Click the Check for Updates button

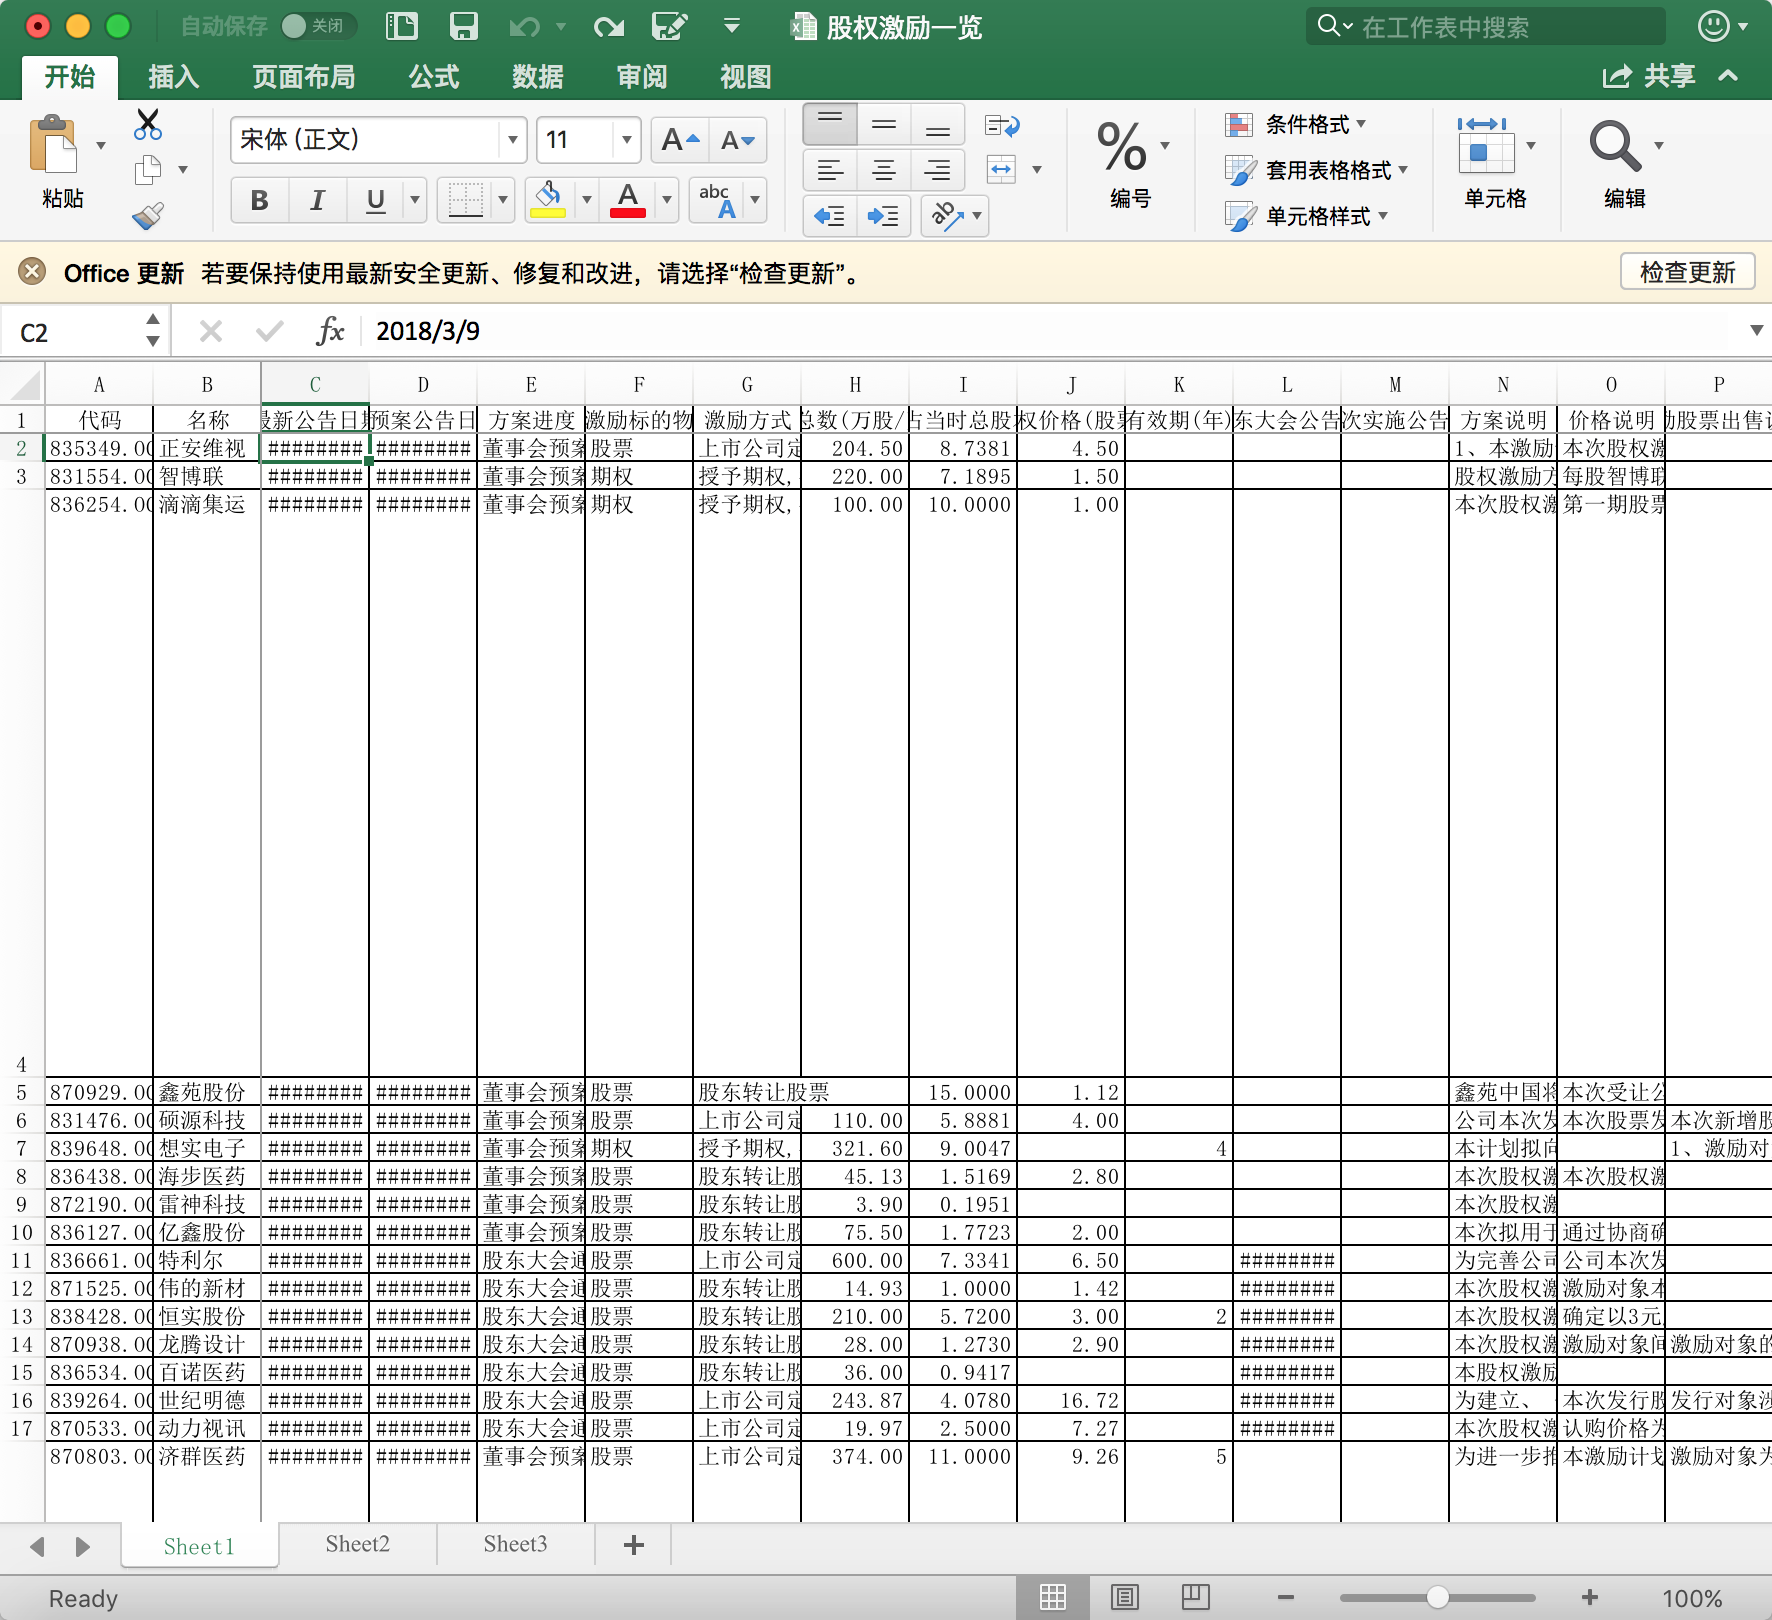point(1688,272)
